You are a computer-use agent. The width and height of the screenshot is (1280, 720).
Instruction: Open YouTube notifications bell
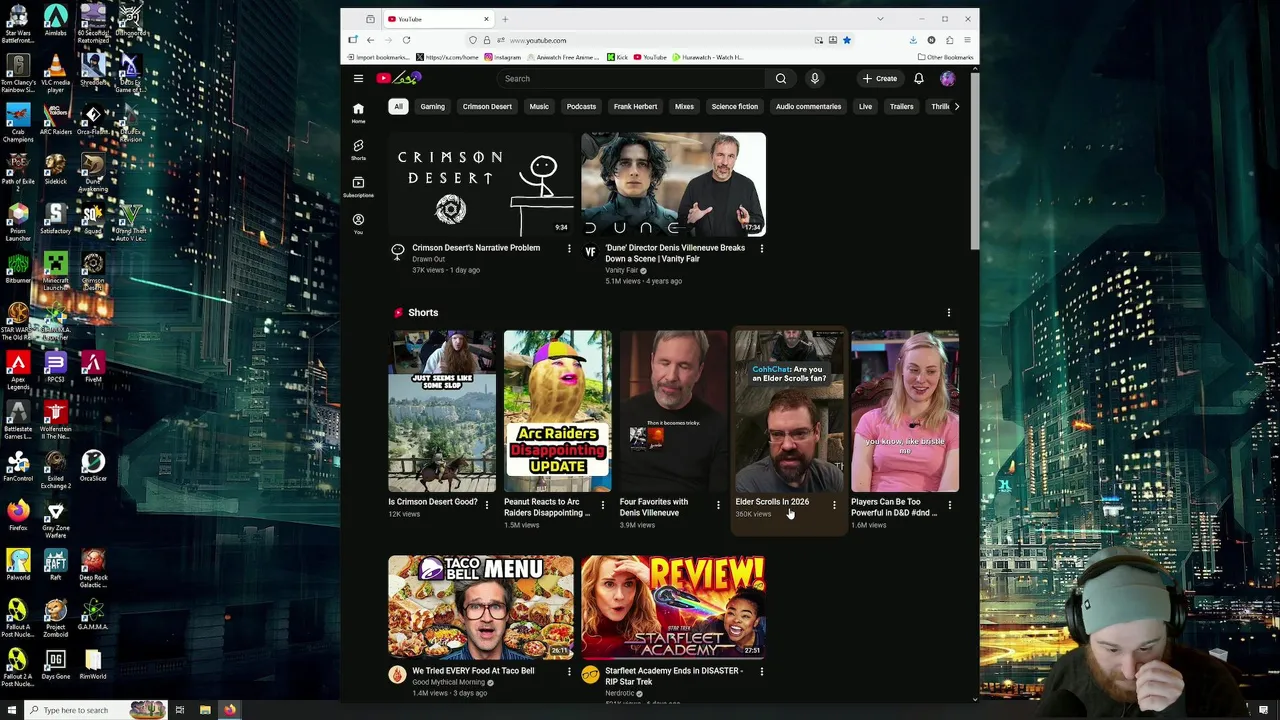(x=918, y=79)
